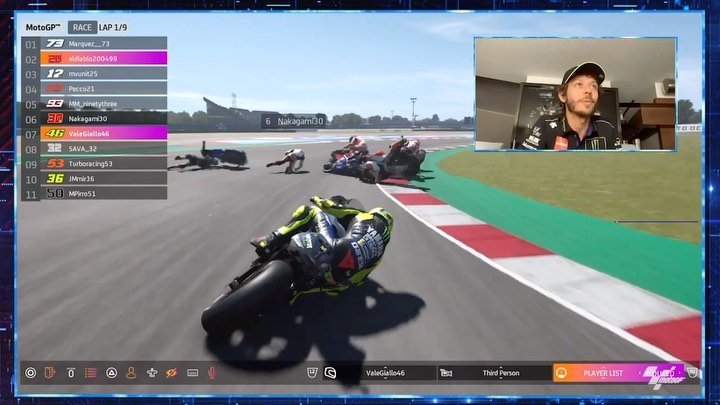Screen dimensions: 720x405
Task: Click the number 73 rider badge
Action: pyautogui.click(x=55, y=43)
